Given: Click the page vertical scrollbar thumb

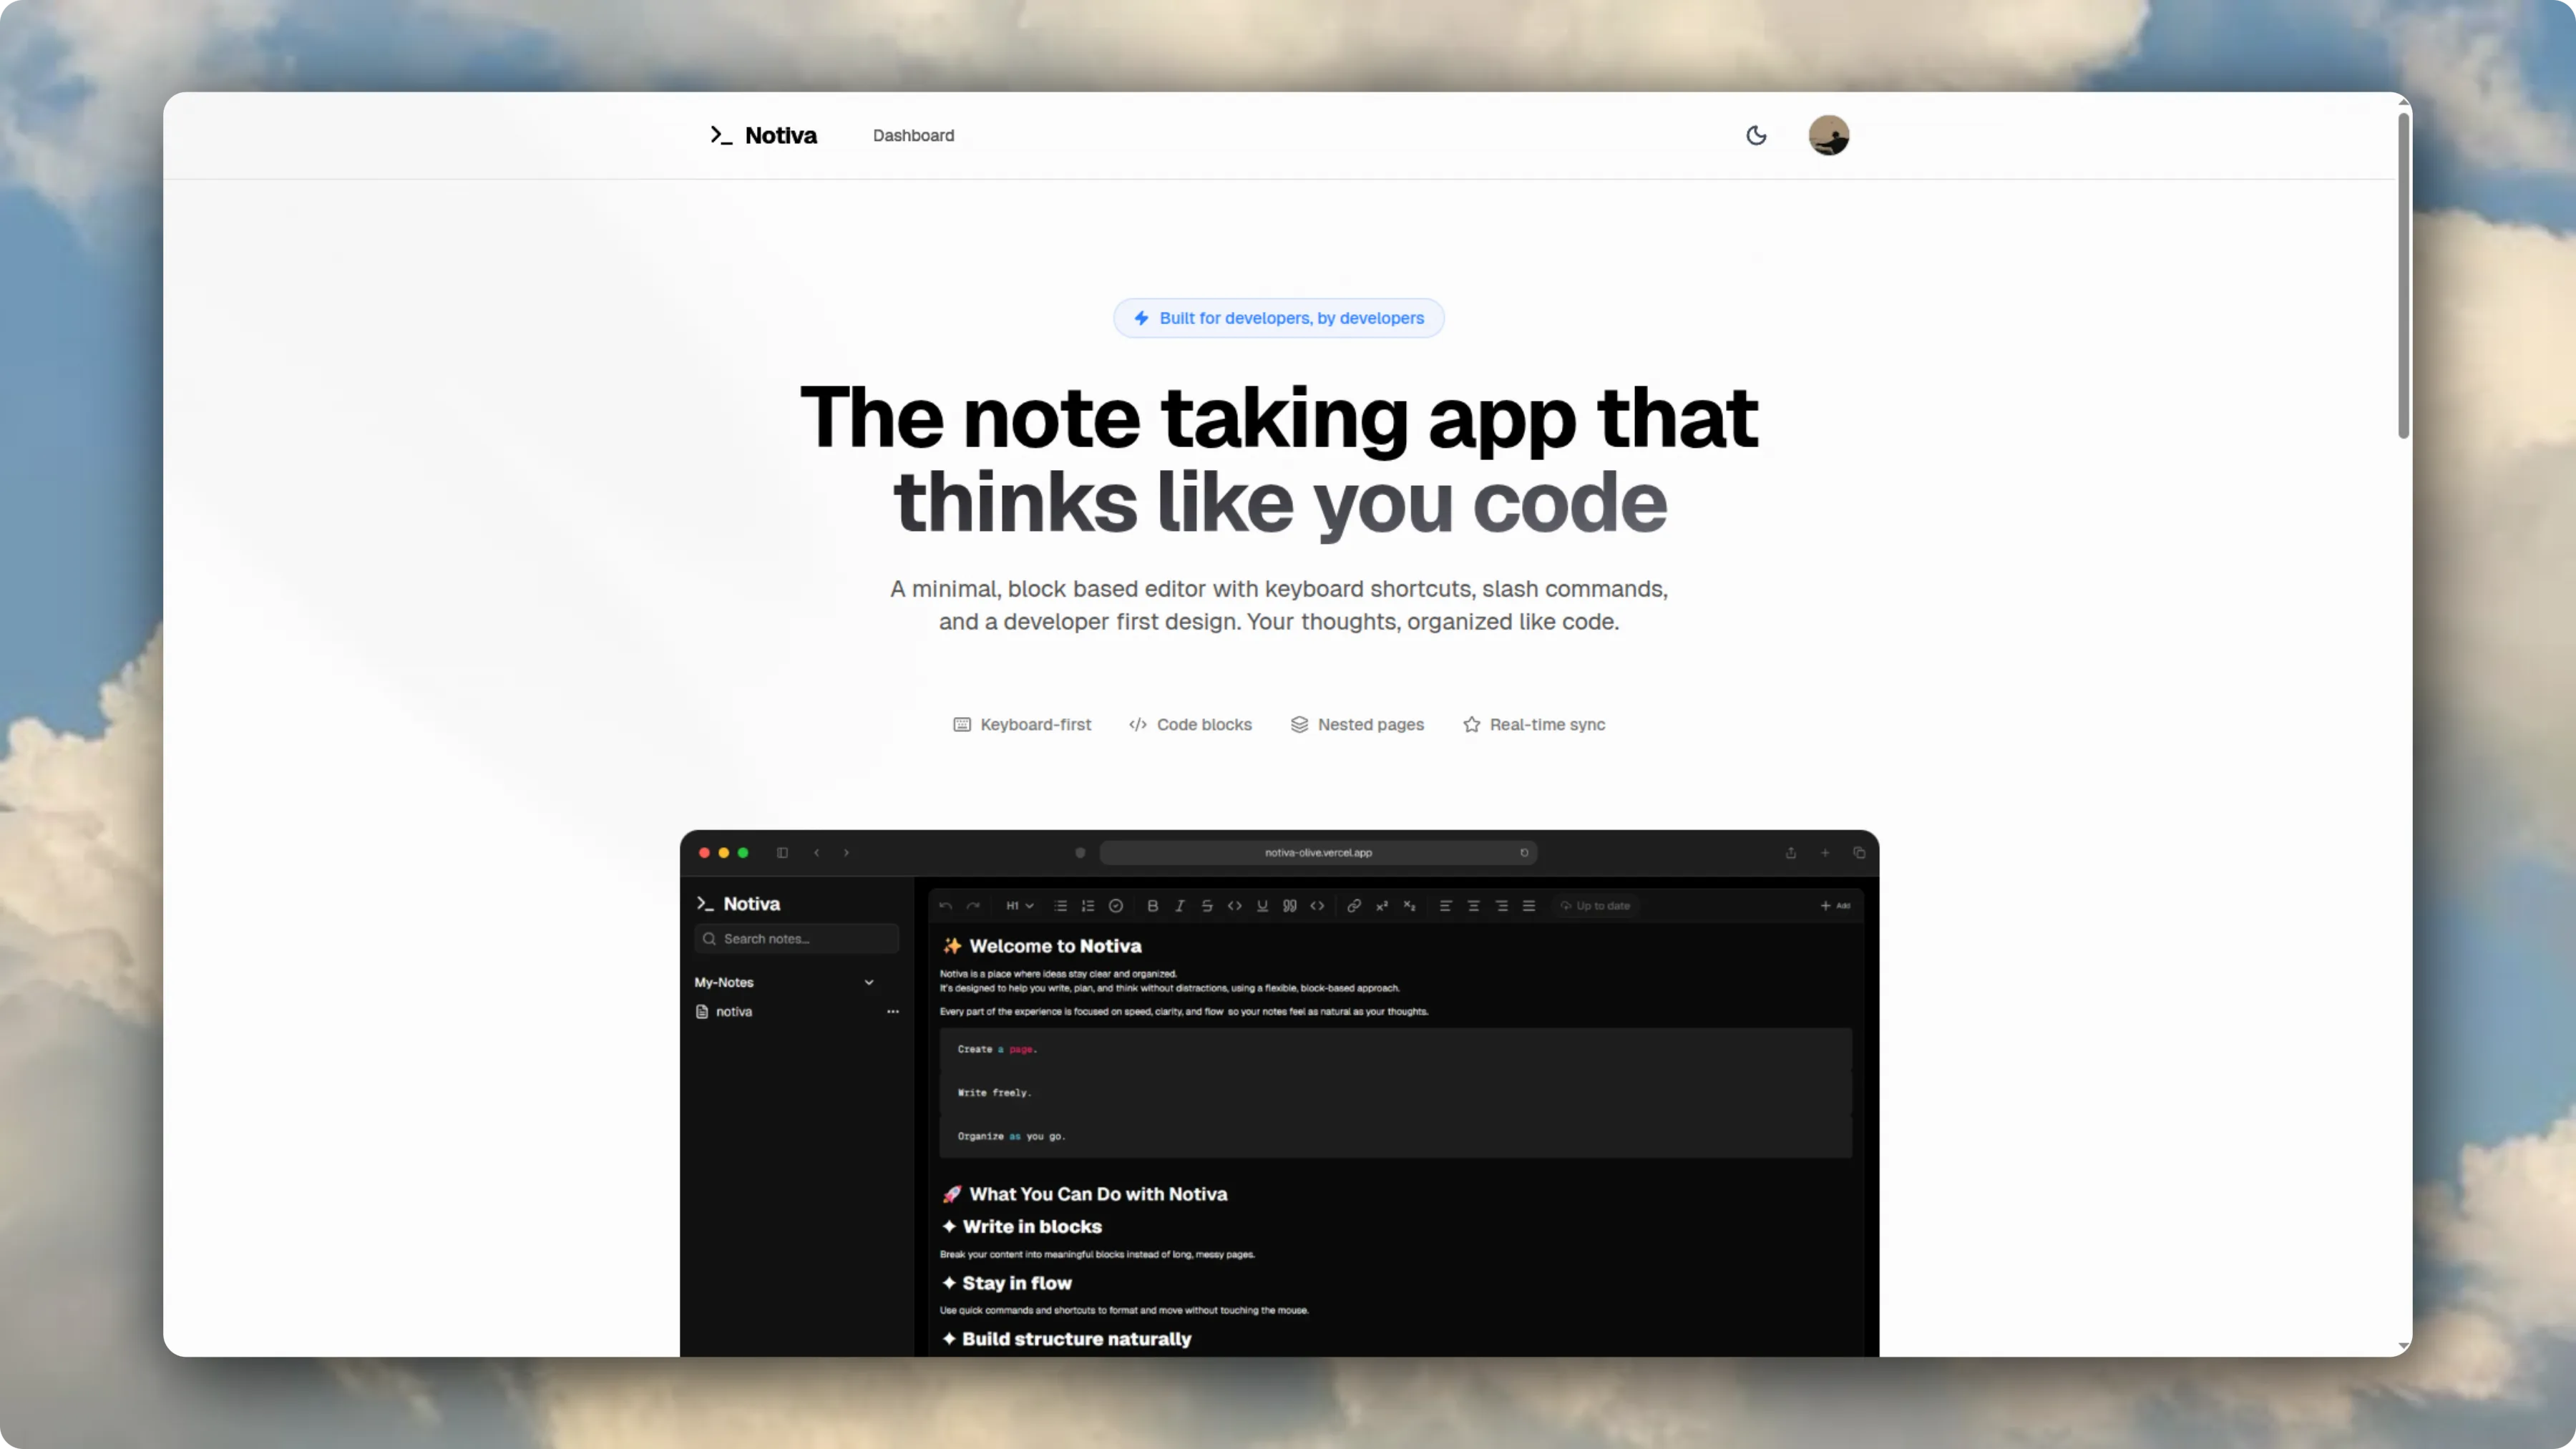Looking at the screenshot, I should 2404,275.
